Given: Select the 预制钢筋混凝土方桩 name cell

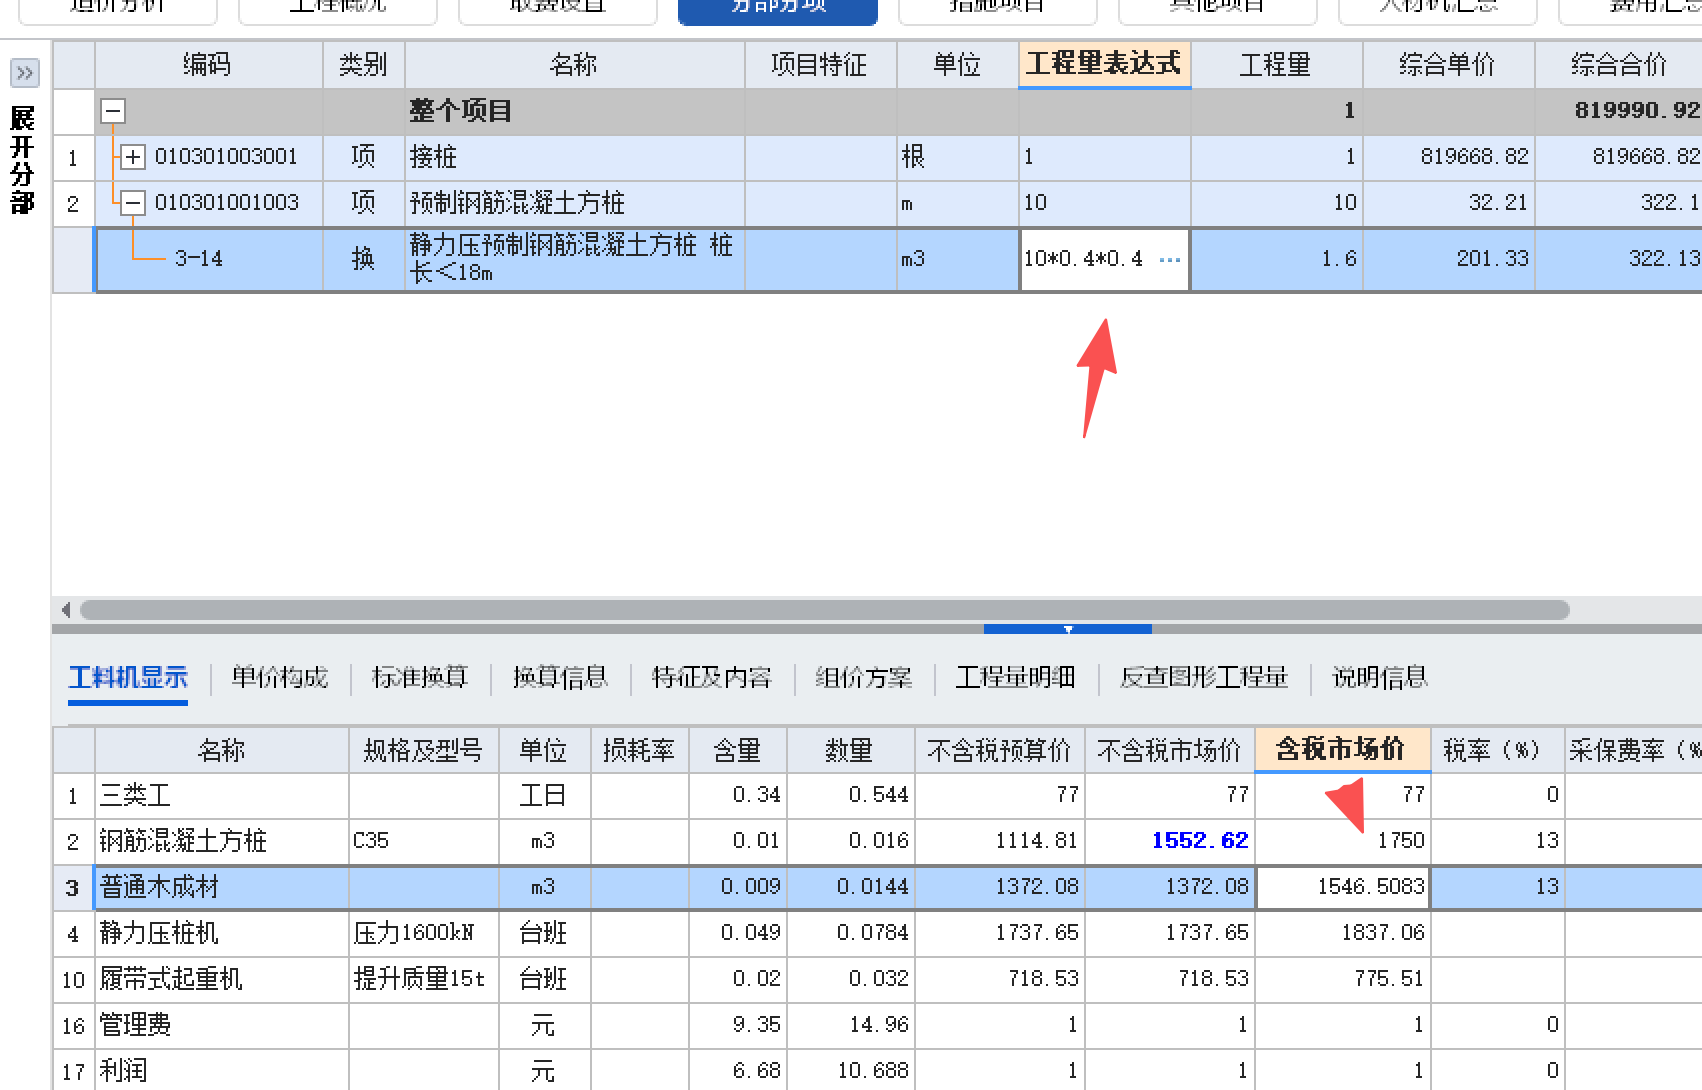Looking at the screenshot, I should tap(574, 203).
